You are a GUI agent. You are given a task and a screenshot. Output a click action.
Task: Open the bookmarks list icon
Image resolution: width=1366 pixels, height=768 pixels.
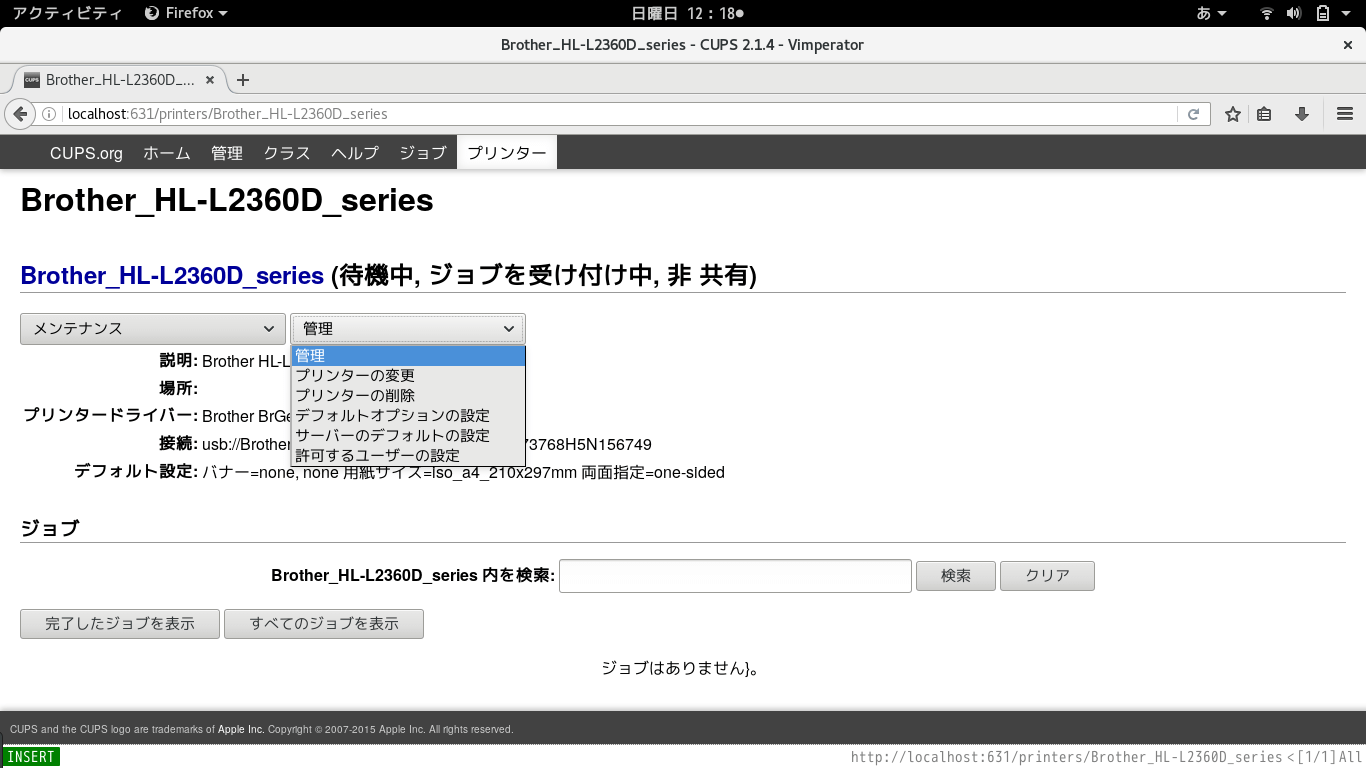1264,114
